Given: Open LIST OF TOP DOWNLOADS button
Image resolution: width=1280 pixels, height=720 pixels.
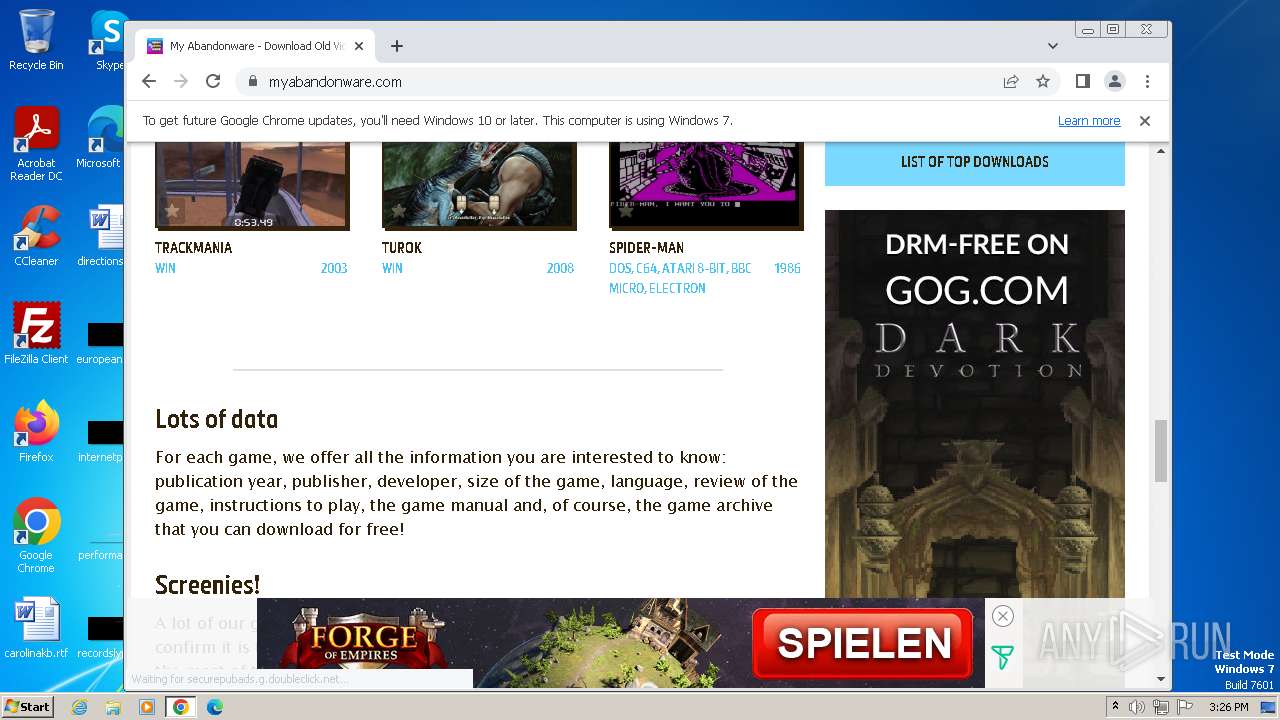Looking at the screenshot, I should pos(975,162).
